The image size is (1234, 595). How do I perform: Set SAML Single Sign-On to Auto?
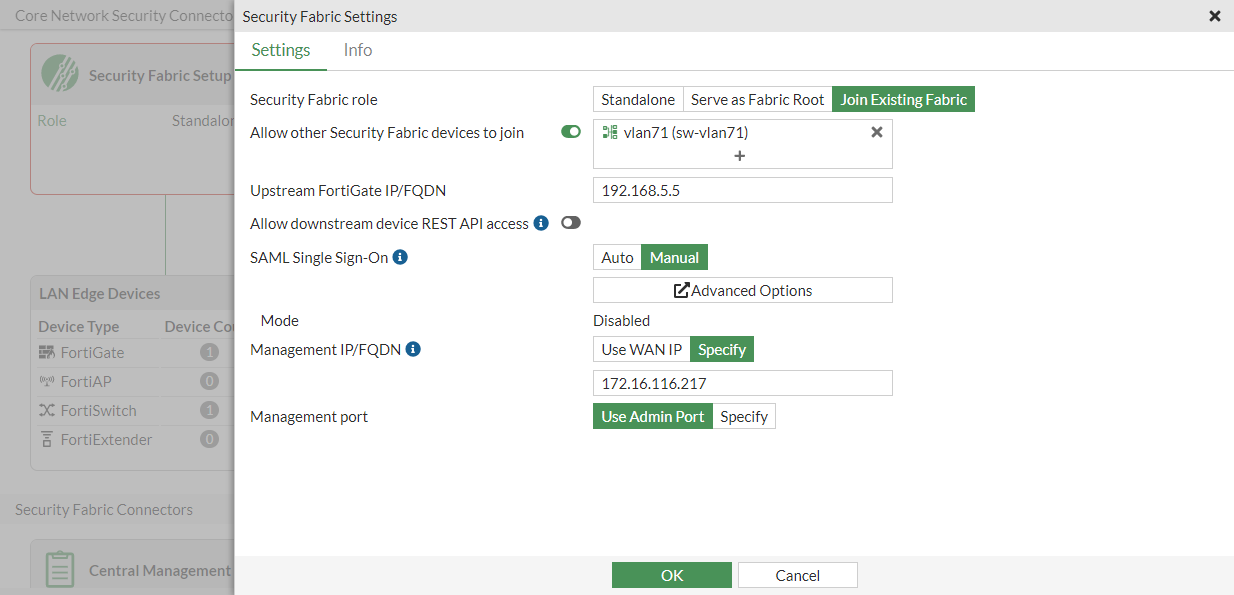(617, 257)
